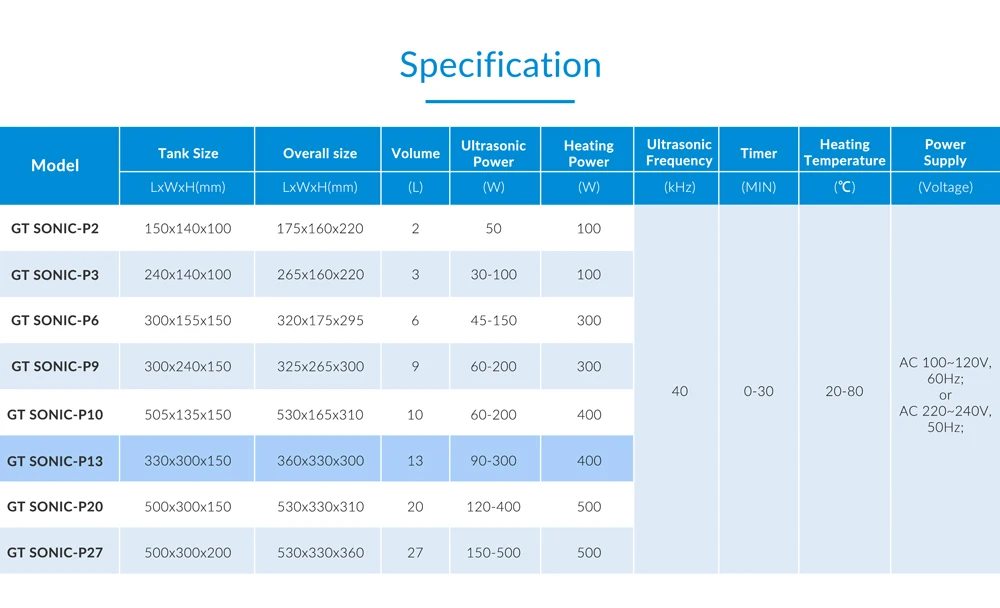Click ultrasonic power value 45-150

(x=494, y=320)
